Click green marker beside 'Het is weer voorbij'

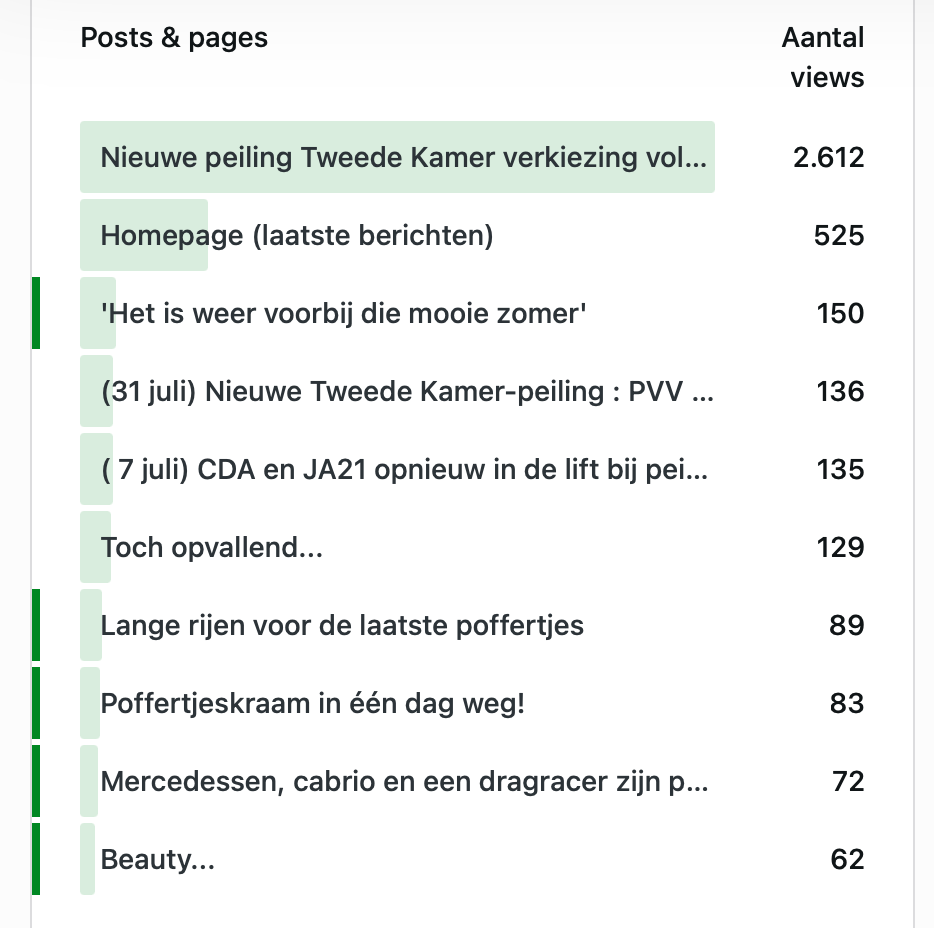click(x=36, y=314)
